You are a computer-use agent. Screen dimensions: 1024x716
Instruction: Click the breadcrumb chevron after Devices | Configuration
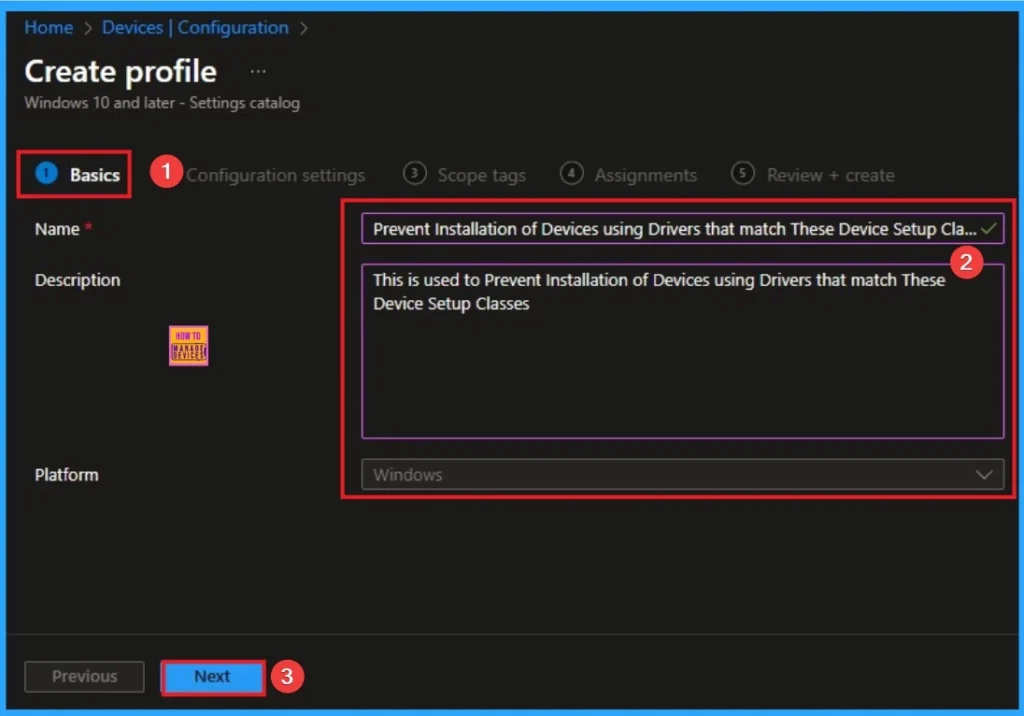pyautogui.click(x=303, y=28)
